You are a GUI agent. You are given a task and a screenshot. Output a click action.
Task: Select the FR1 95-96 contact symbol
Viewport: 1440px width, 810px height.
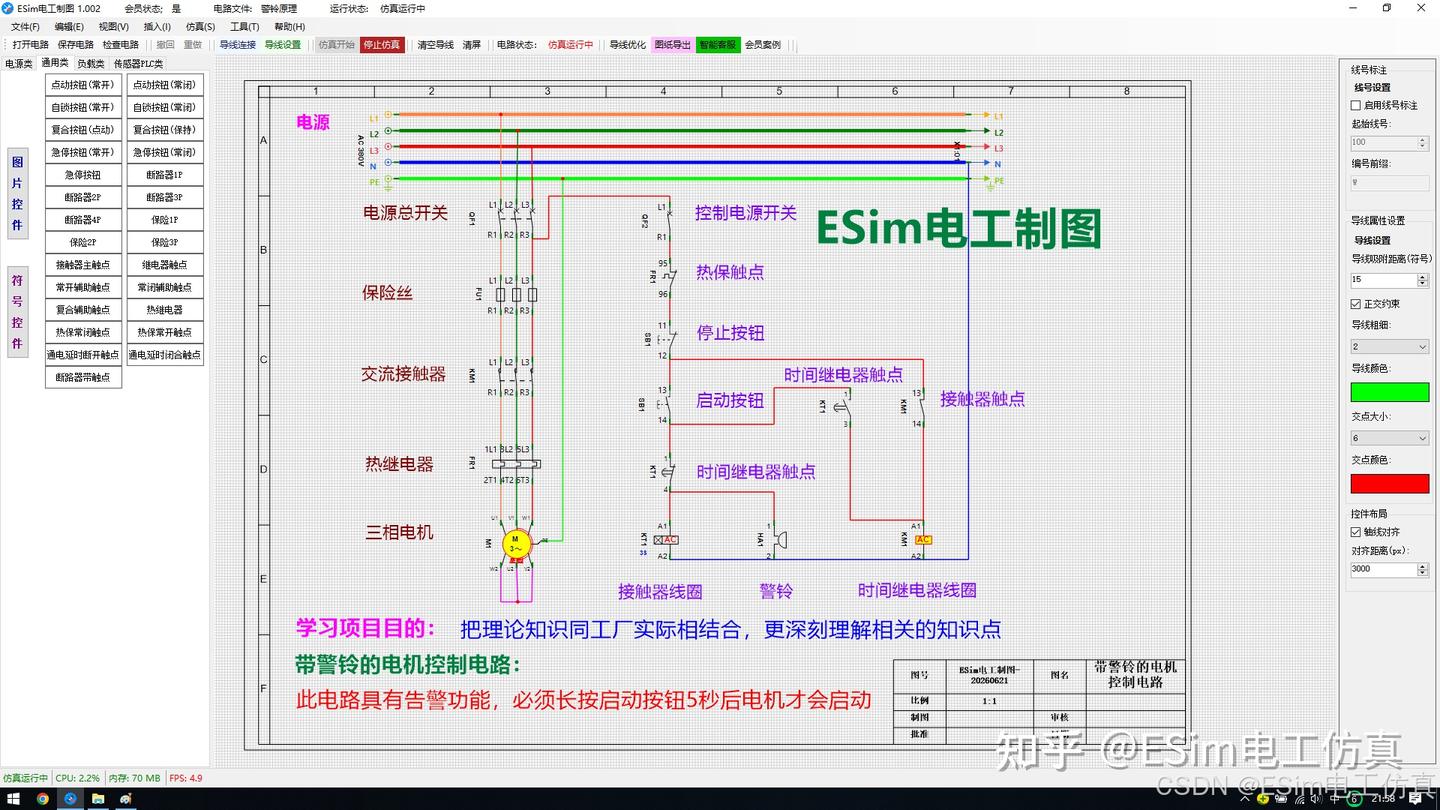tap(668, 280)
